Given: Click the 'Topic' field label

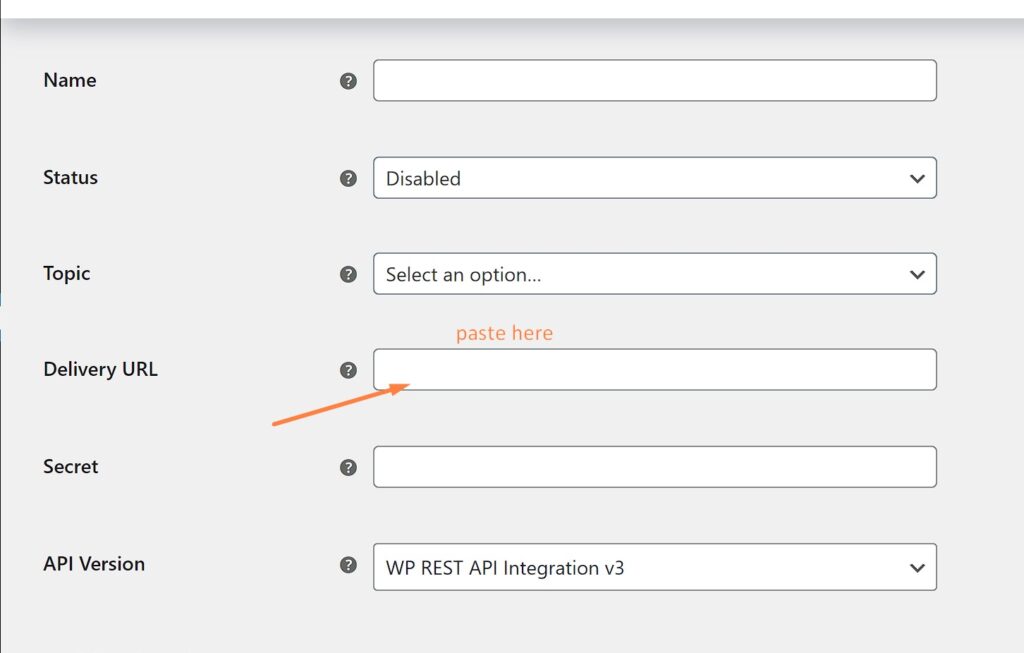Looking at the screenshot, I should pos(67,273).
